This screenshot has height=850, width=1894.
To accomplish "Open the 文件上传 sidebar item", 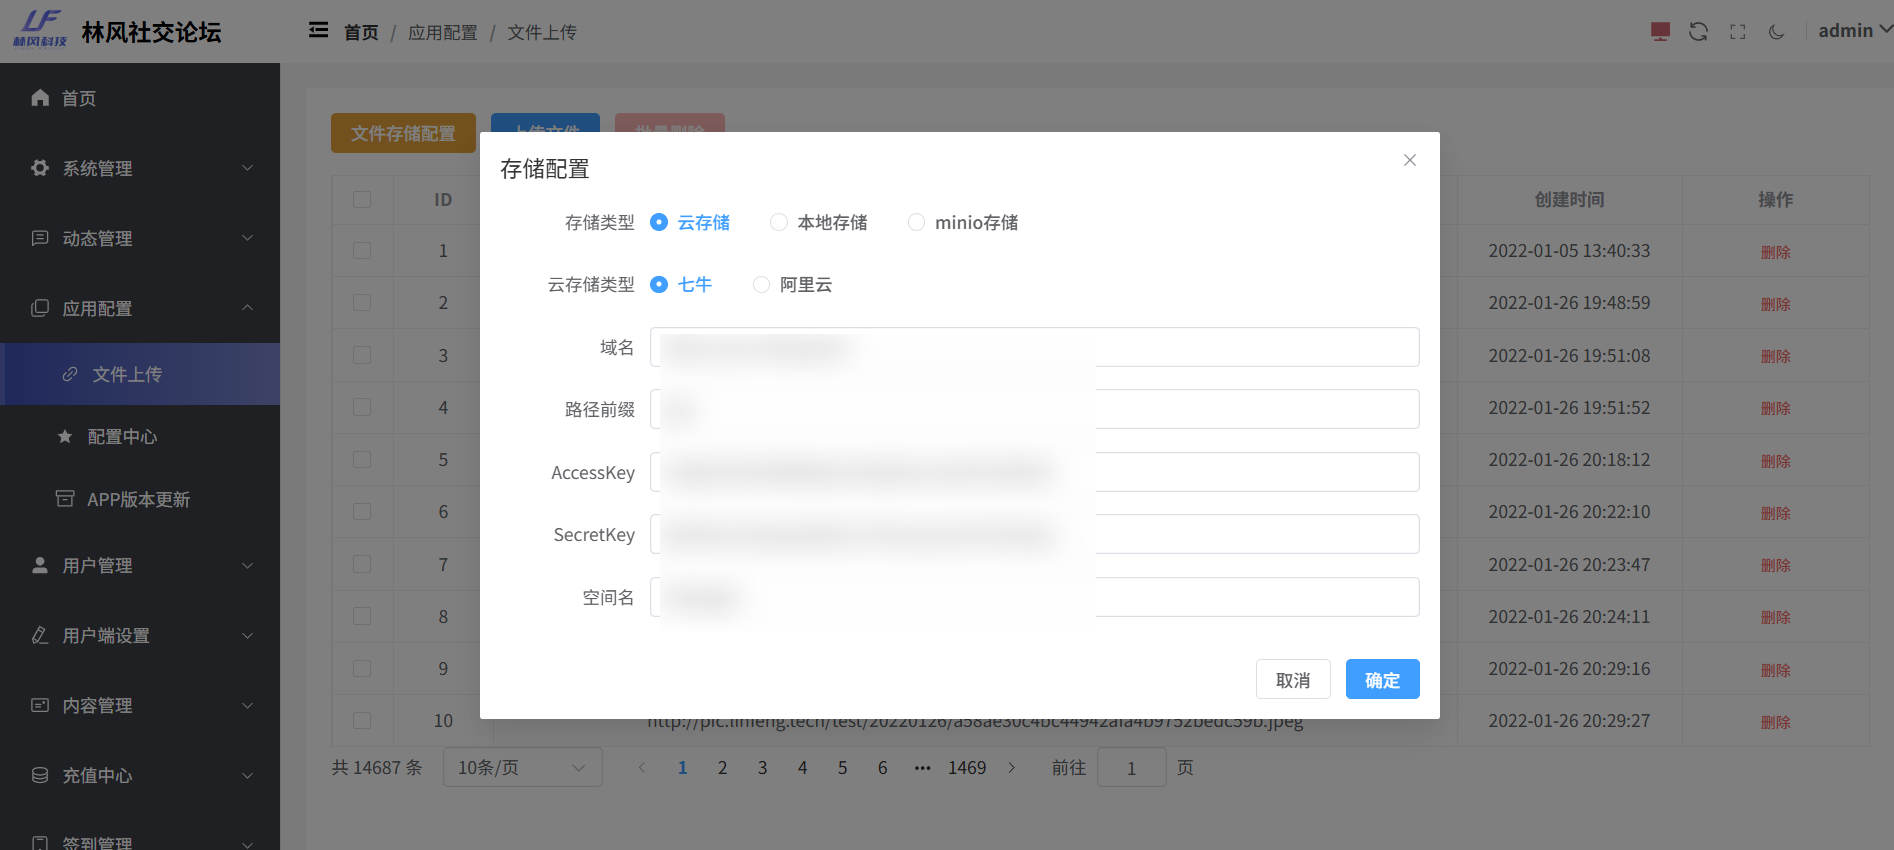I will (x=140, y=374).
